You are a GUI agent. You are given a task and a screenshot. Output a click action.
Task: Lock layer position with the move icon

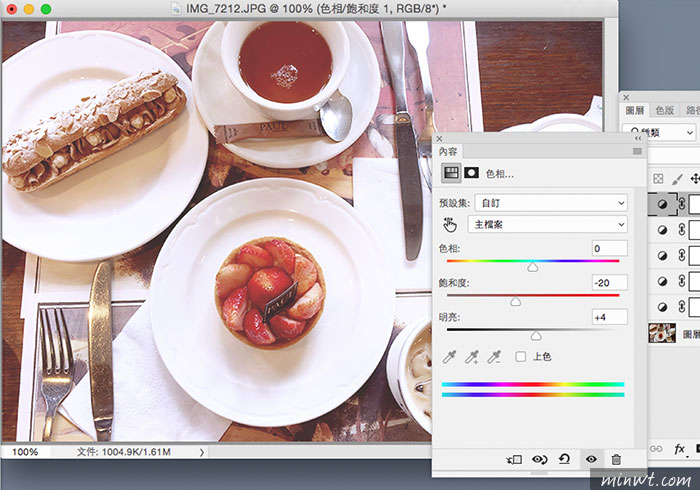[x=695, y=179]
